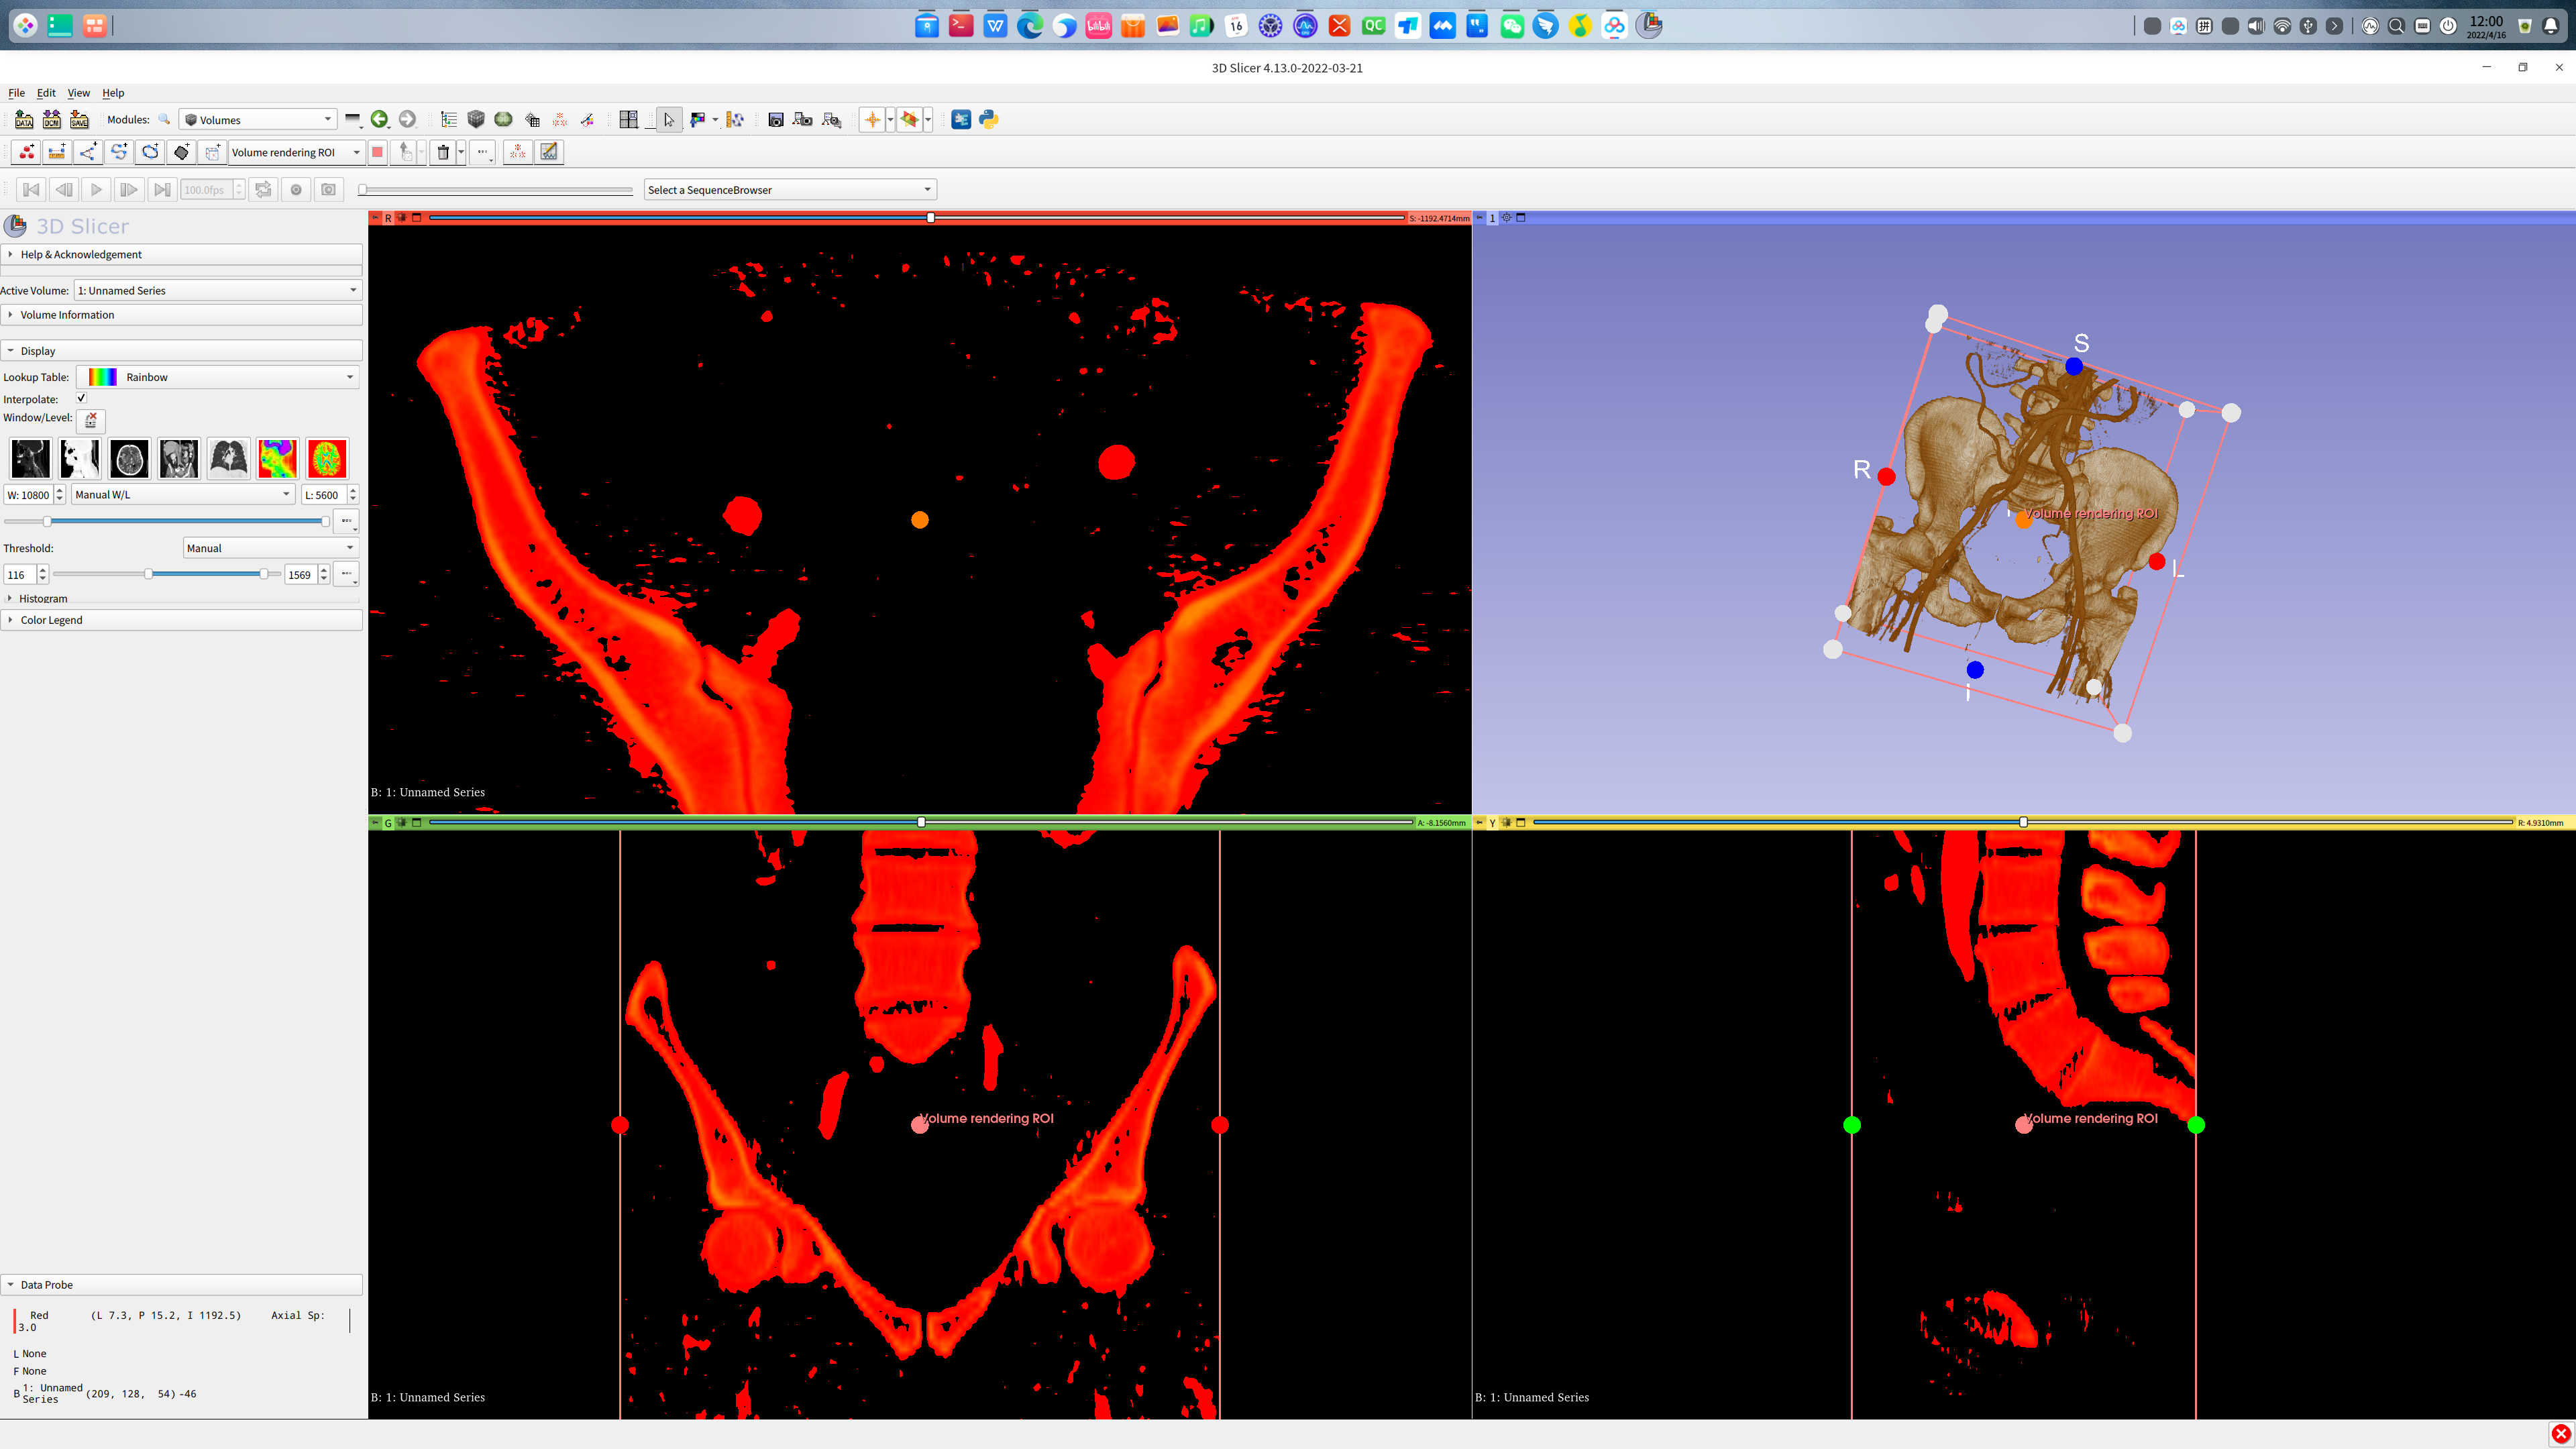This screenshot has height=1449, width=2576.
Task: Open the Edit menu
Action: click(46, 92)
